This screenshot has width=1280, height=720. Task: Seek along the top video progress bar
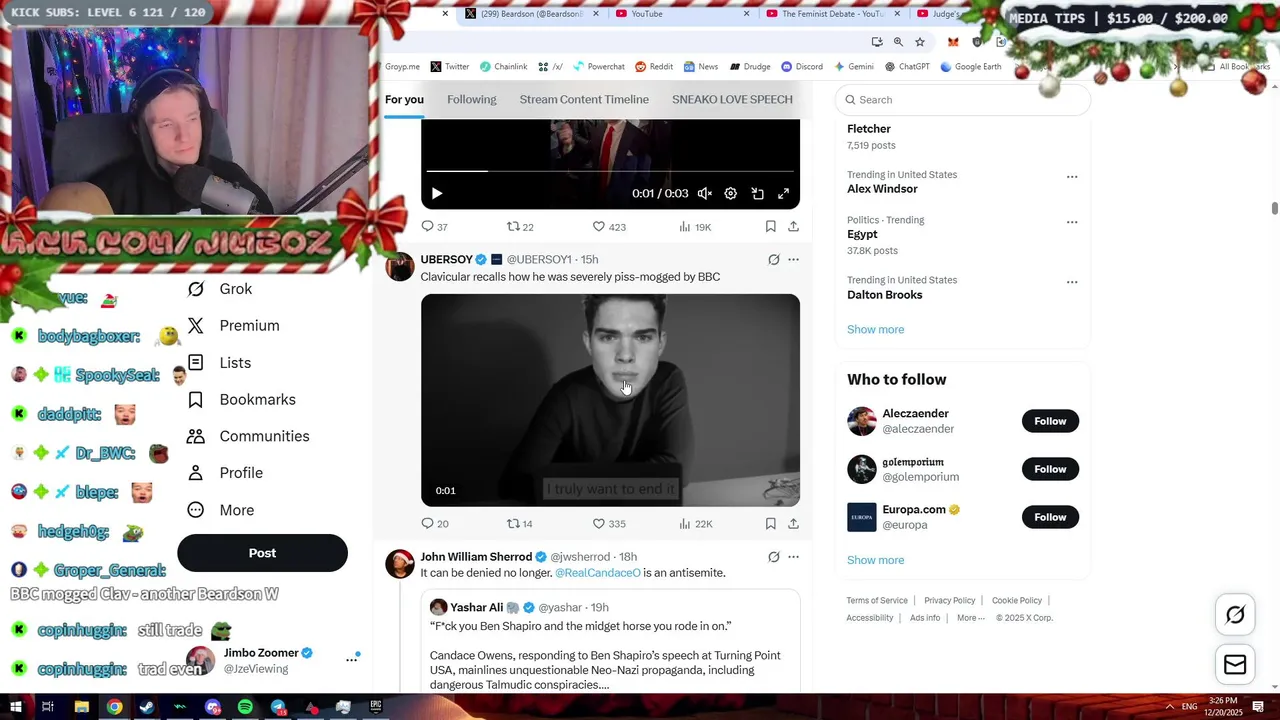(610, 172)
